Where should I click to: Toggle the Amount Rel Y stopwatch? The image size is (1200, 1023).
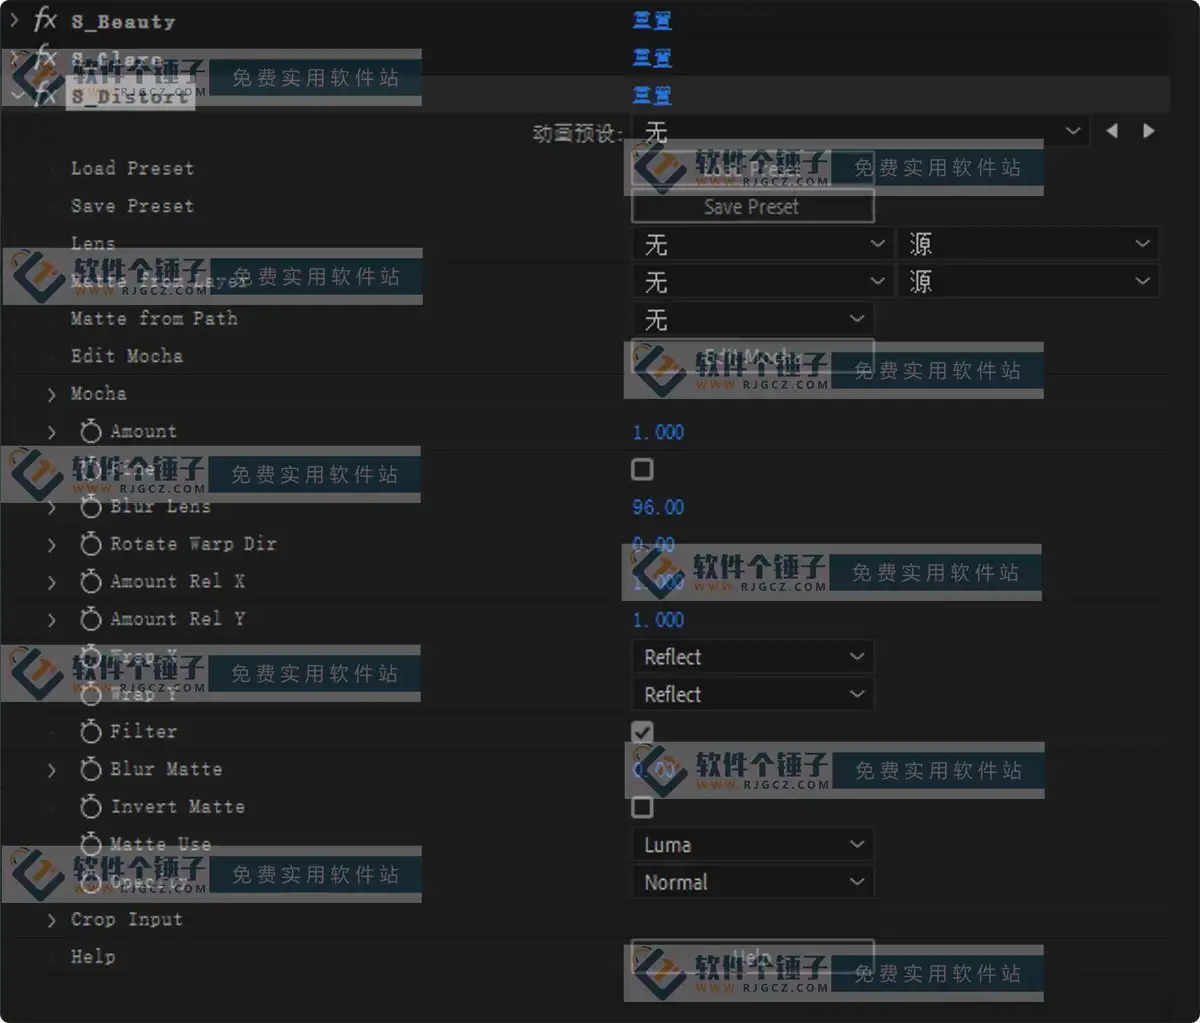point(91,620)
